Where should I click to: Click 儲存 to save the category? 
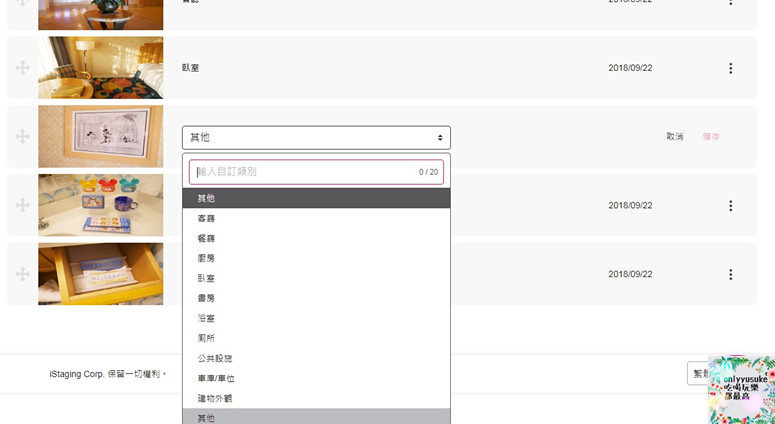click(711, 137)
